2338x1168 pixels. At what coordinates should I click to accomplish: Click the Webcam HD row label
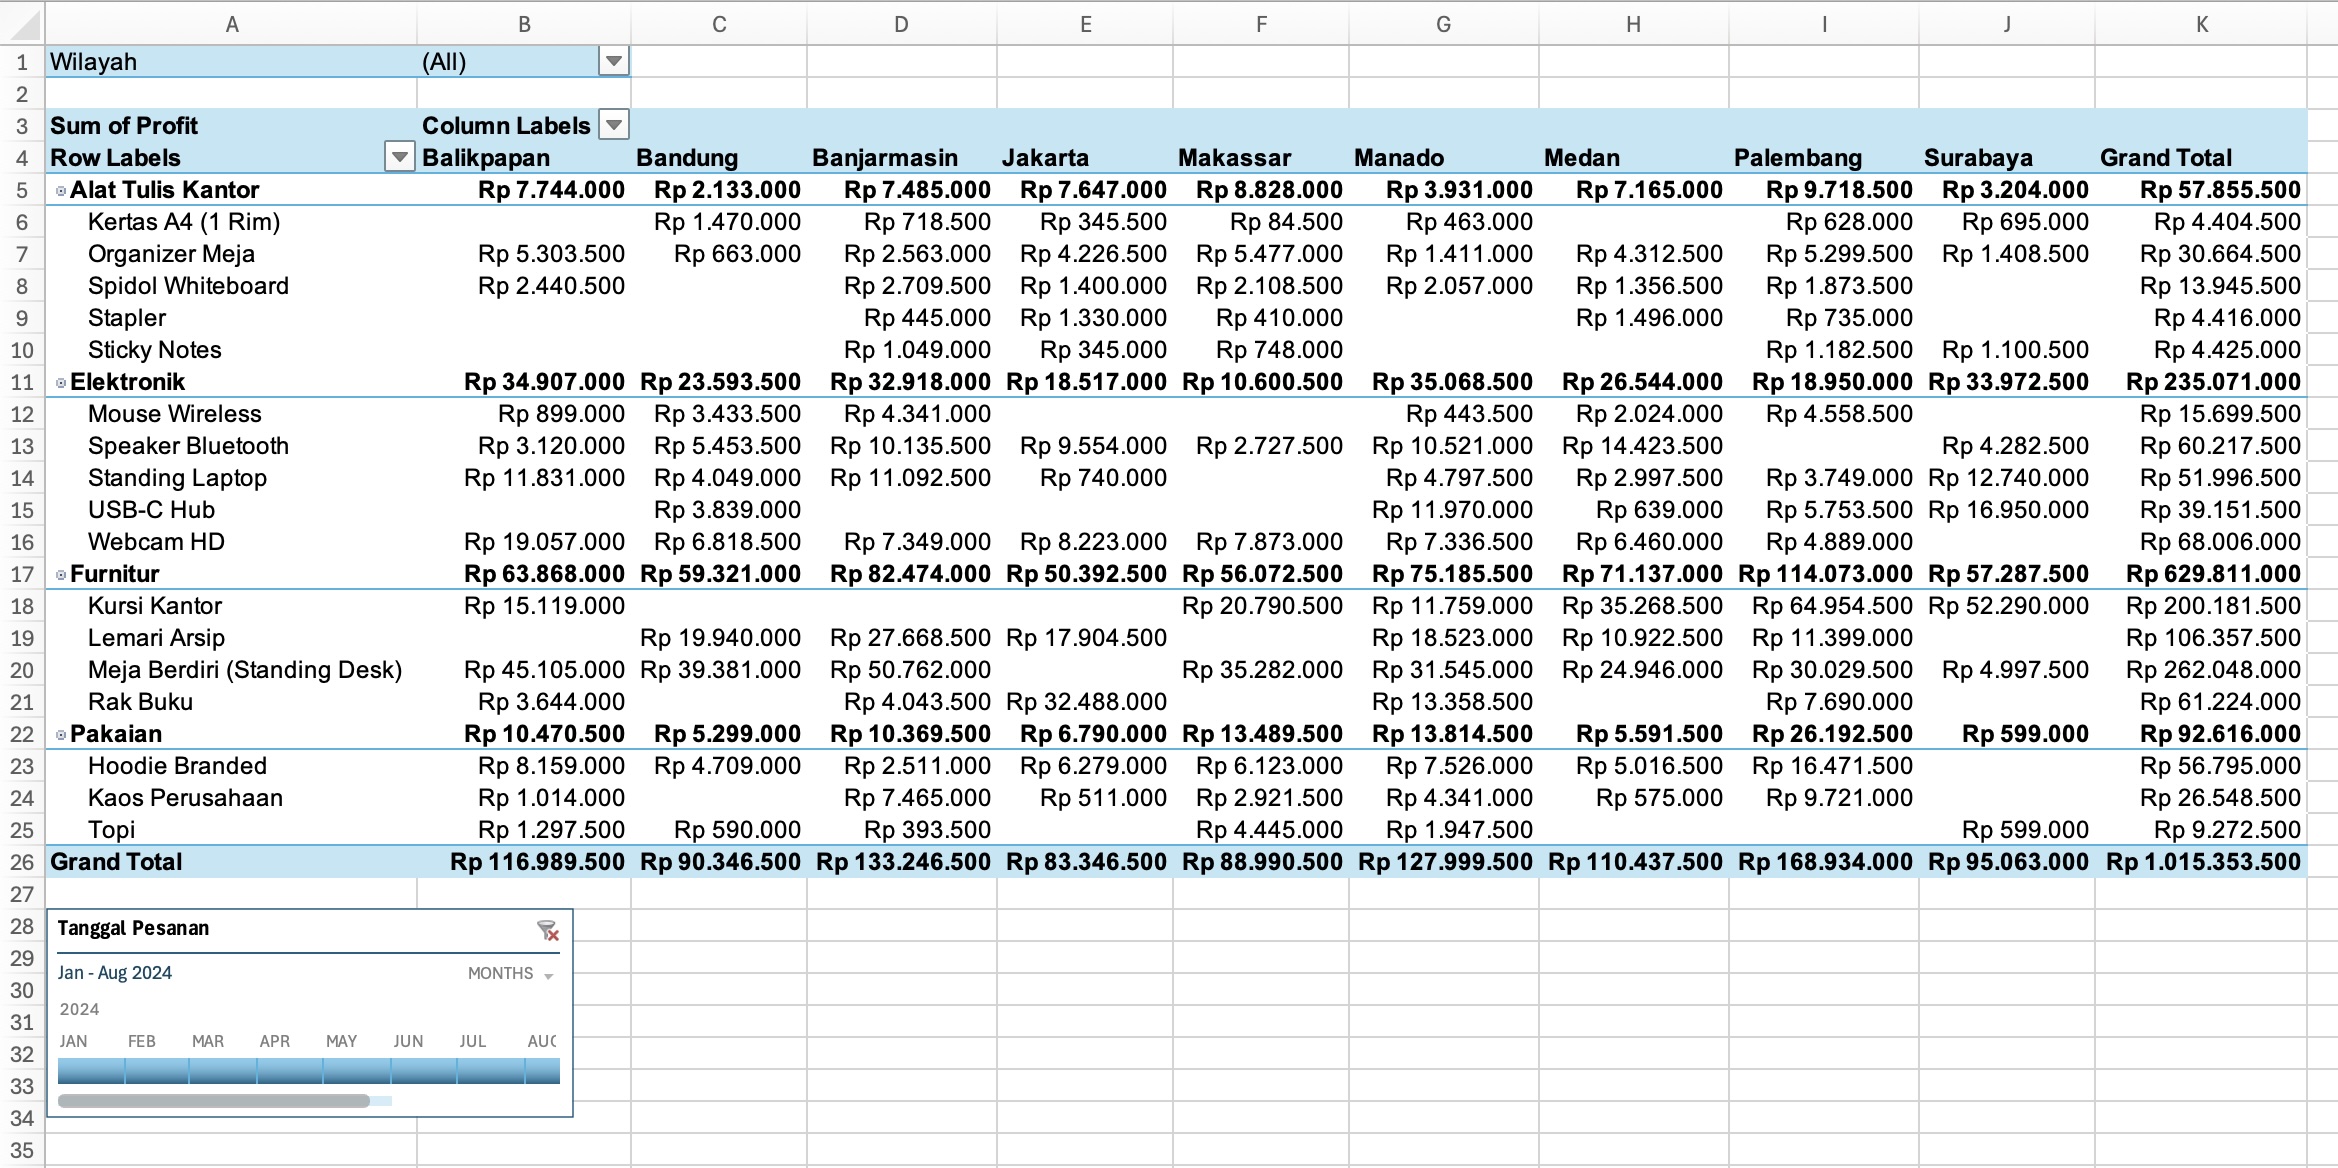(x=156, y=542)
